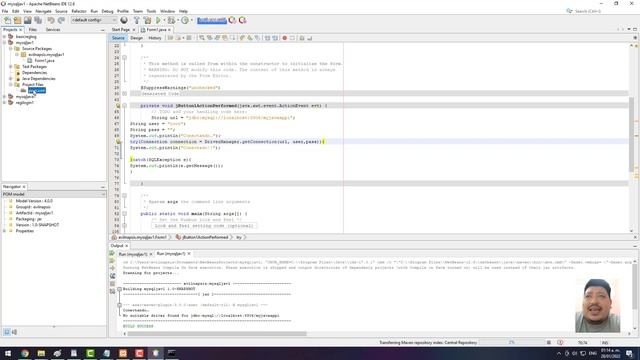Click the lightbulb hint icon on line 70
The image size is (640, 360).
(x=118, y=142)
